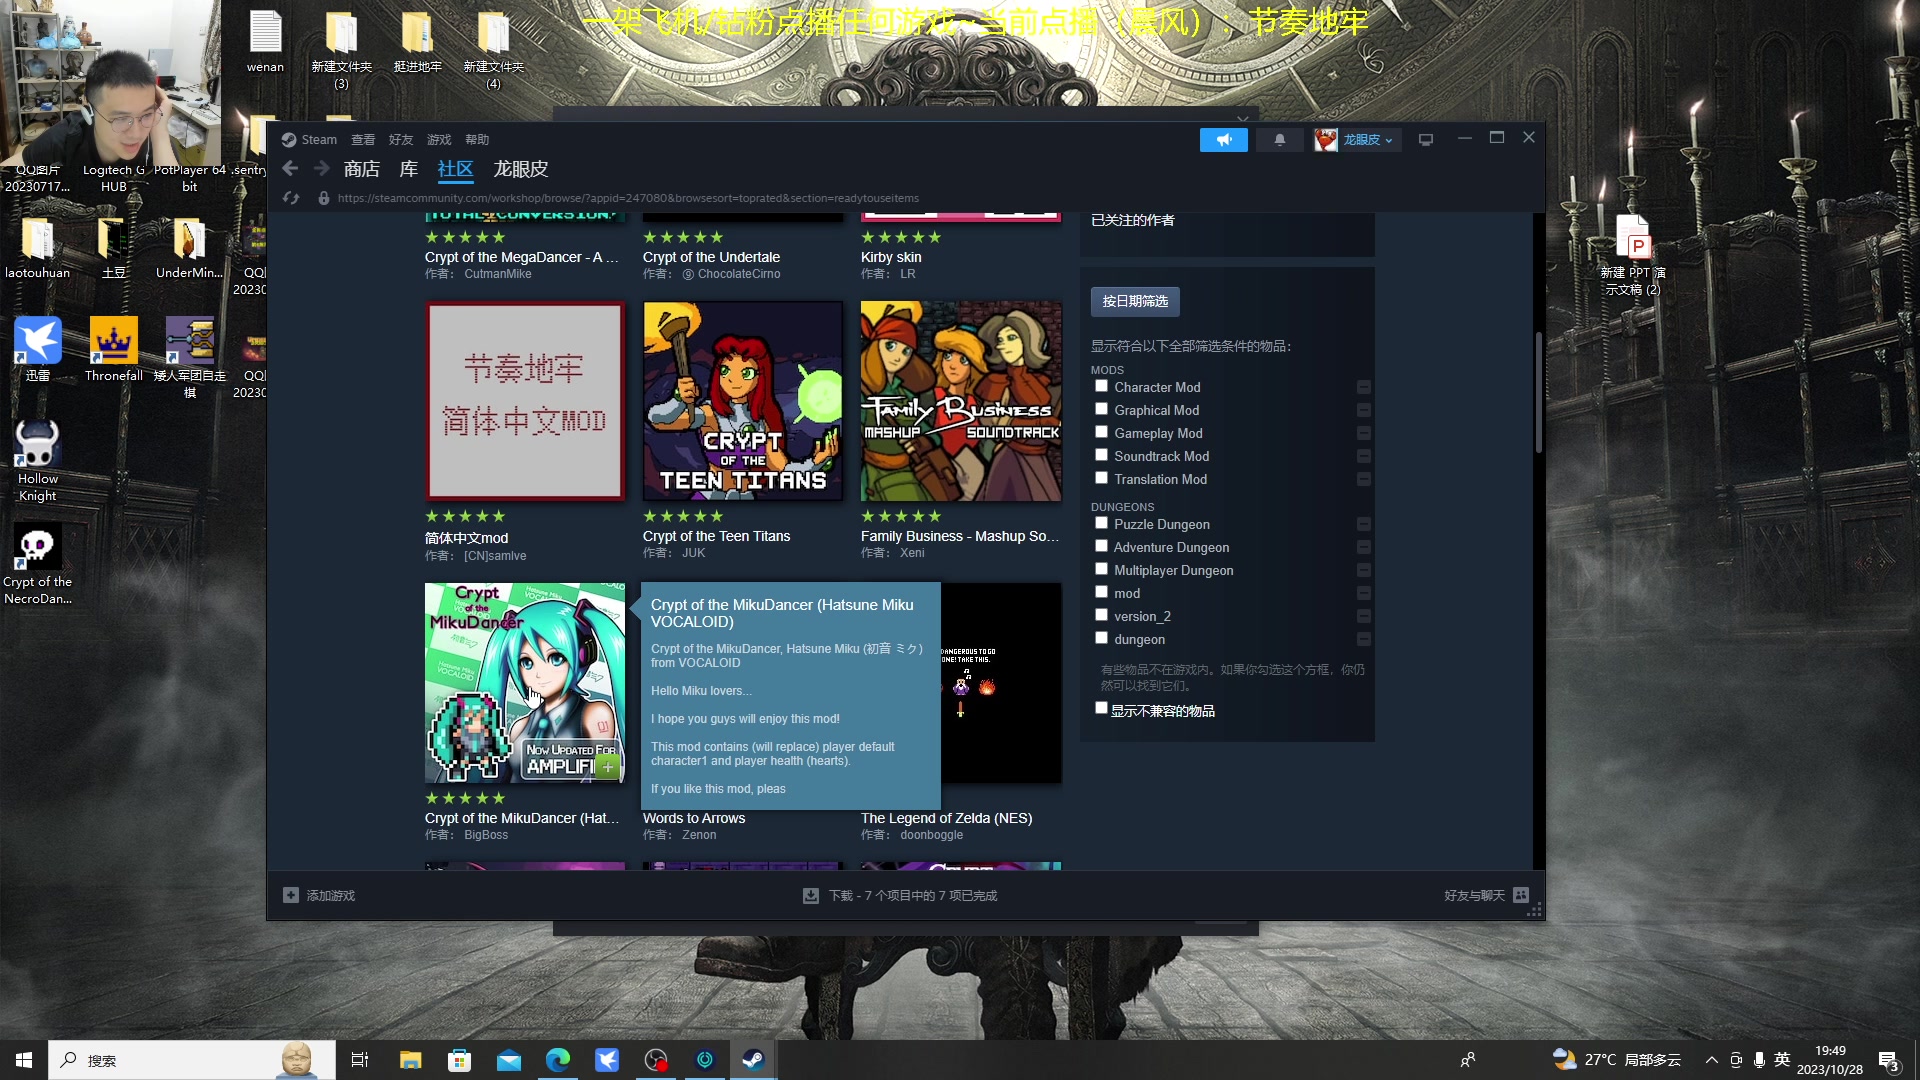Select the UnderMine desktop icon
1920x1080 pixels.
click(x=189, y=246)
